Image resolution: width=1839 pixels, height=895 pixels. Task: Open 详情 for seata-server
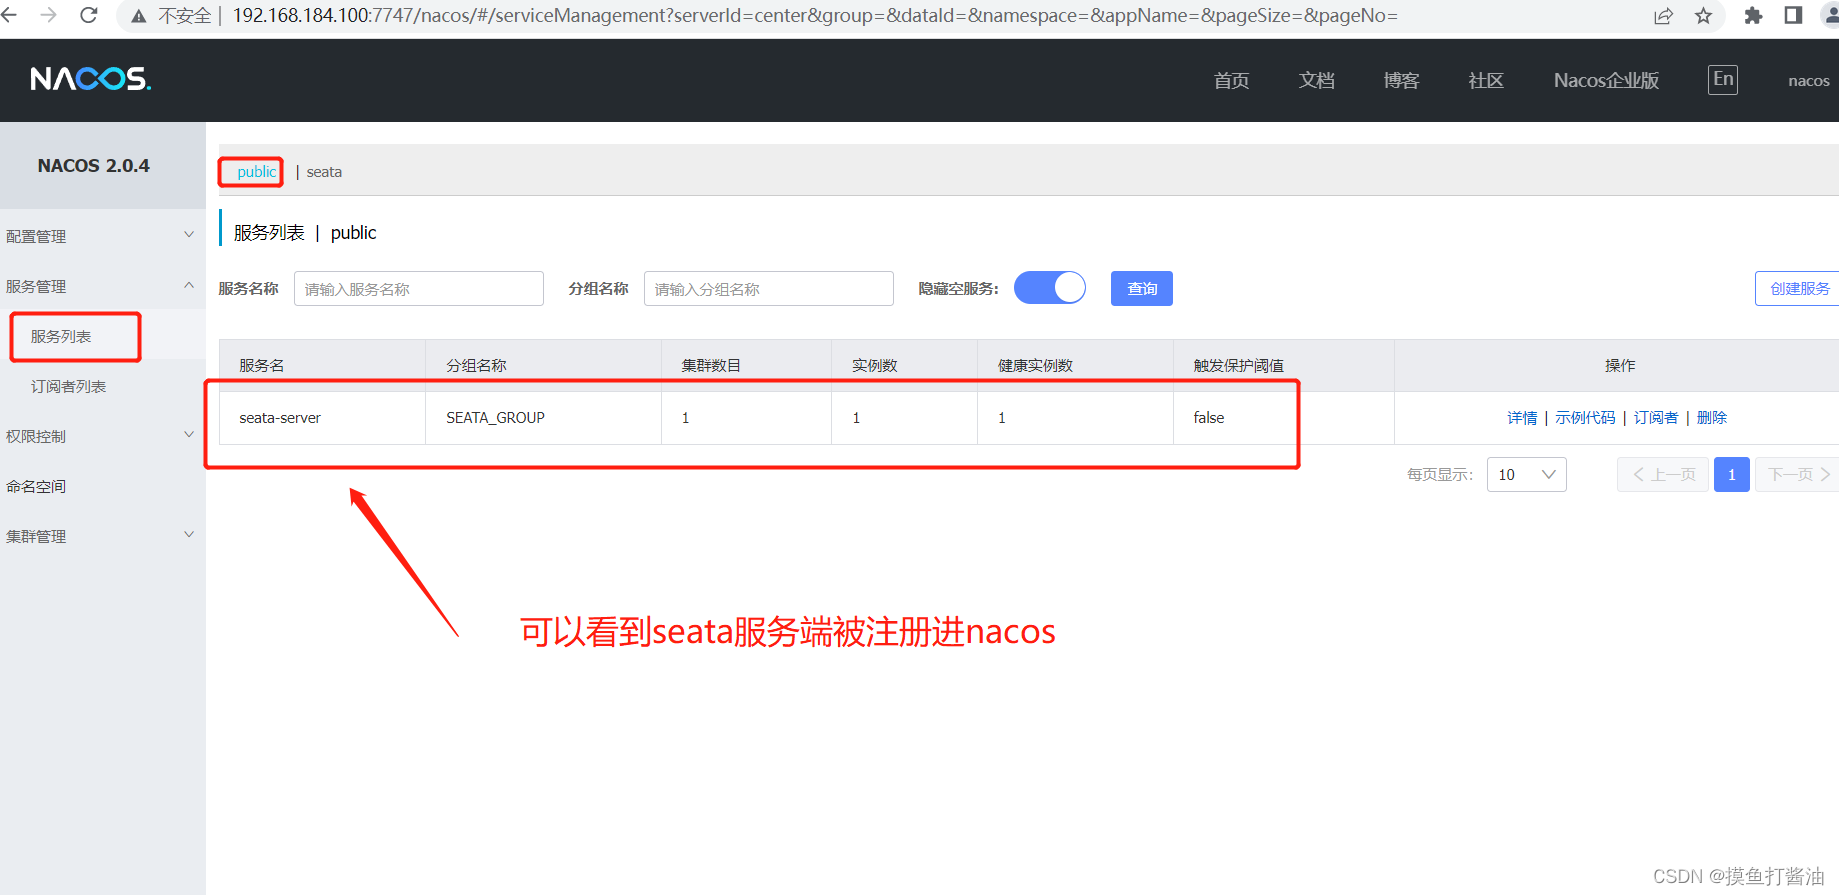coord(1522,417)
